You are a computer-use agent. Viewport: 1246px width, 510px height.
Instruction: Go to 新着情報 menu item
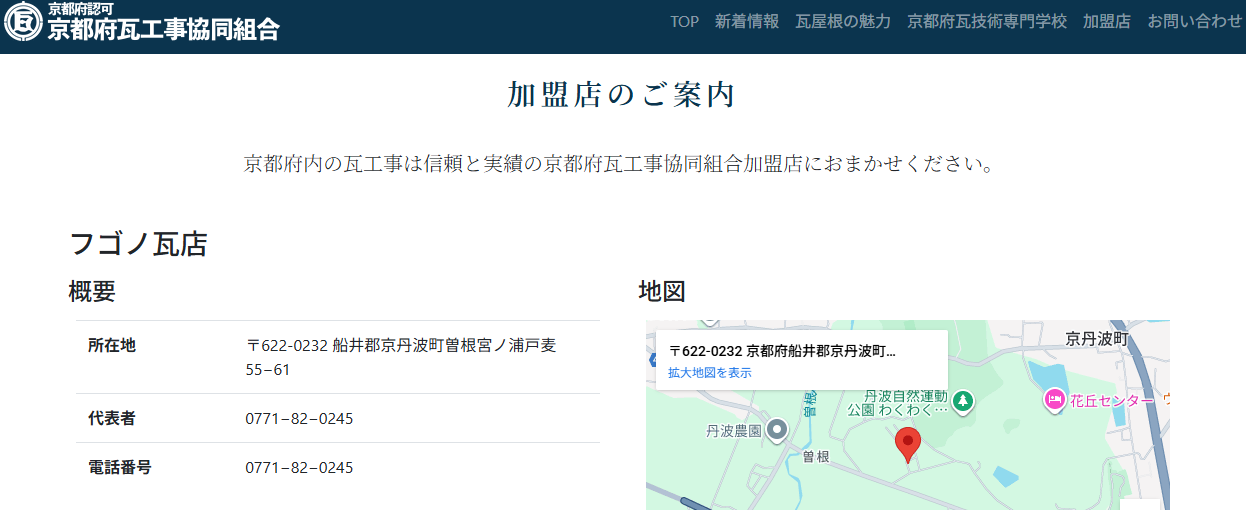click(x=747, y=22)
